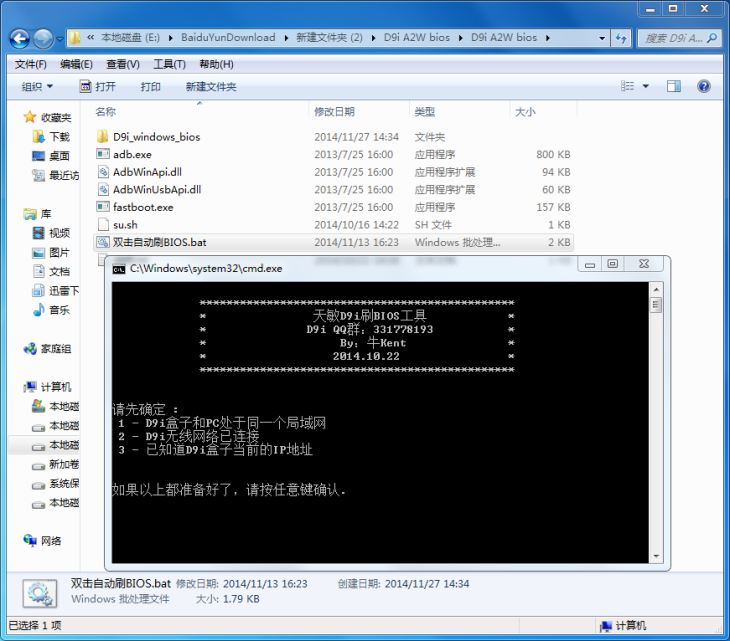Click the magnifier icon in search box

point(712,38)
